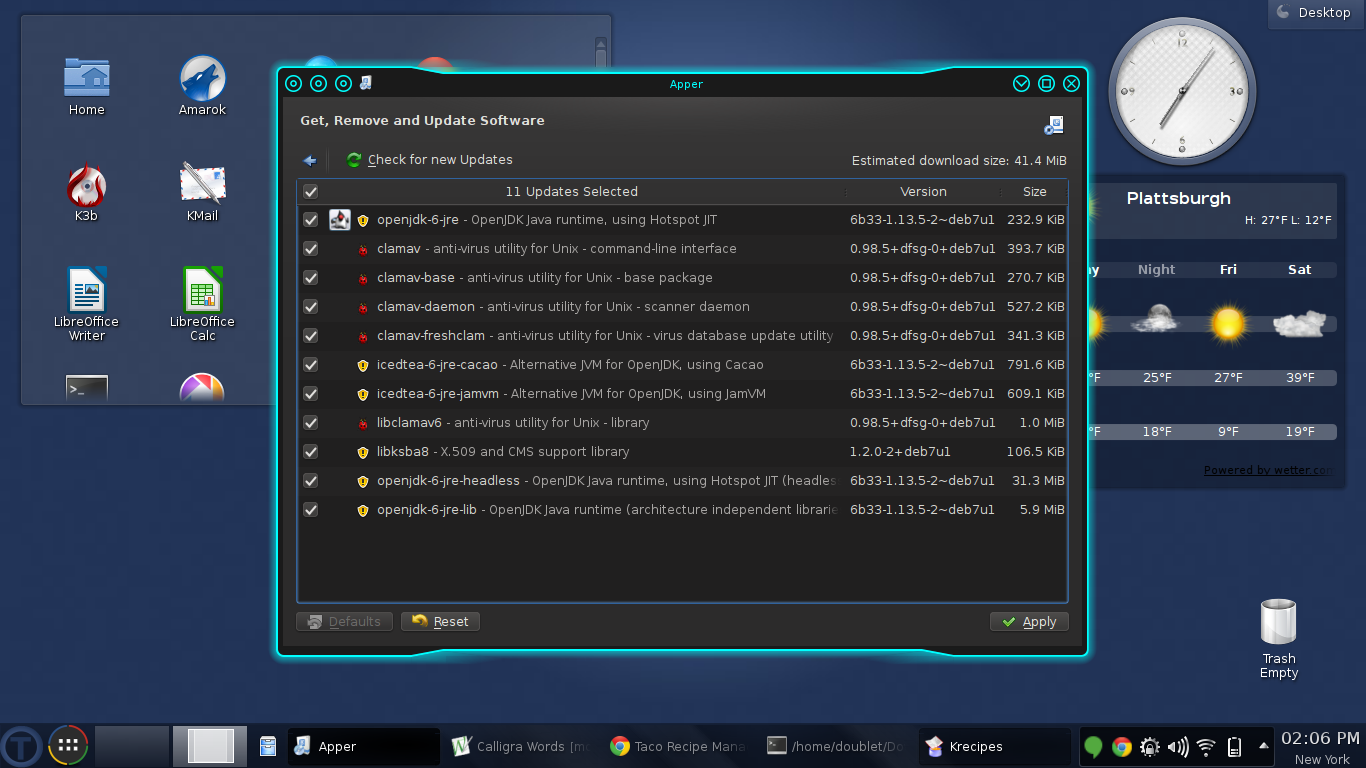Open the Home folder icon on desktop

coord(87,77)
